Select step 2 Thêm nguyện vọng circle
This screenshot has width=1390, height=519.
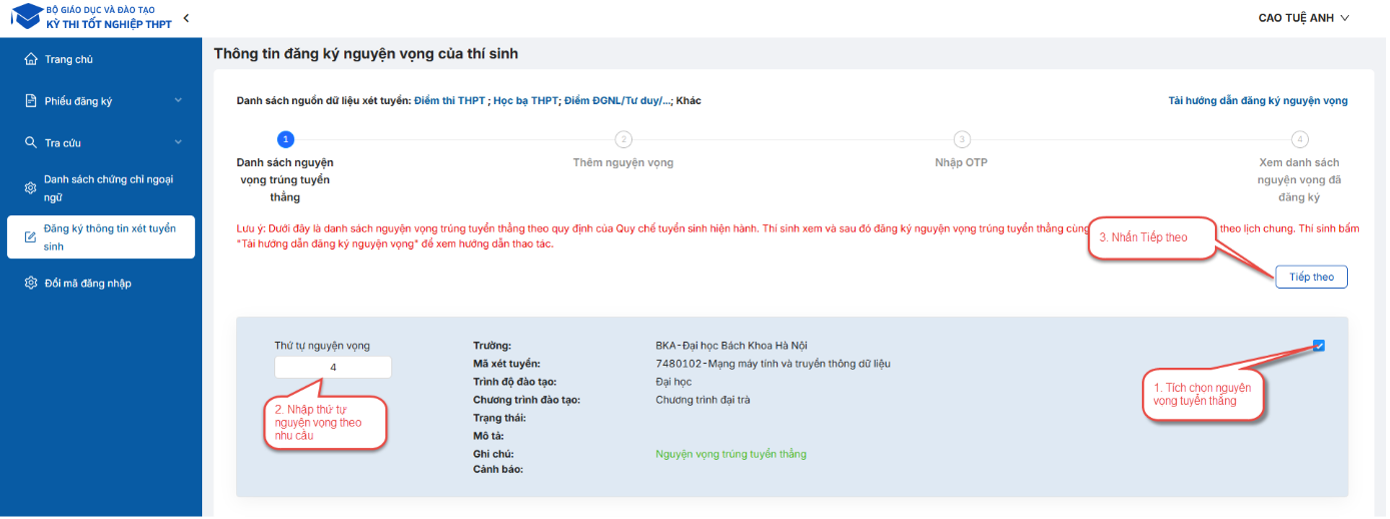[x=623, y=139]
